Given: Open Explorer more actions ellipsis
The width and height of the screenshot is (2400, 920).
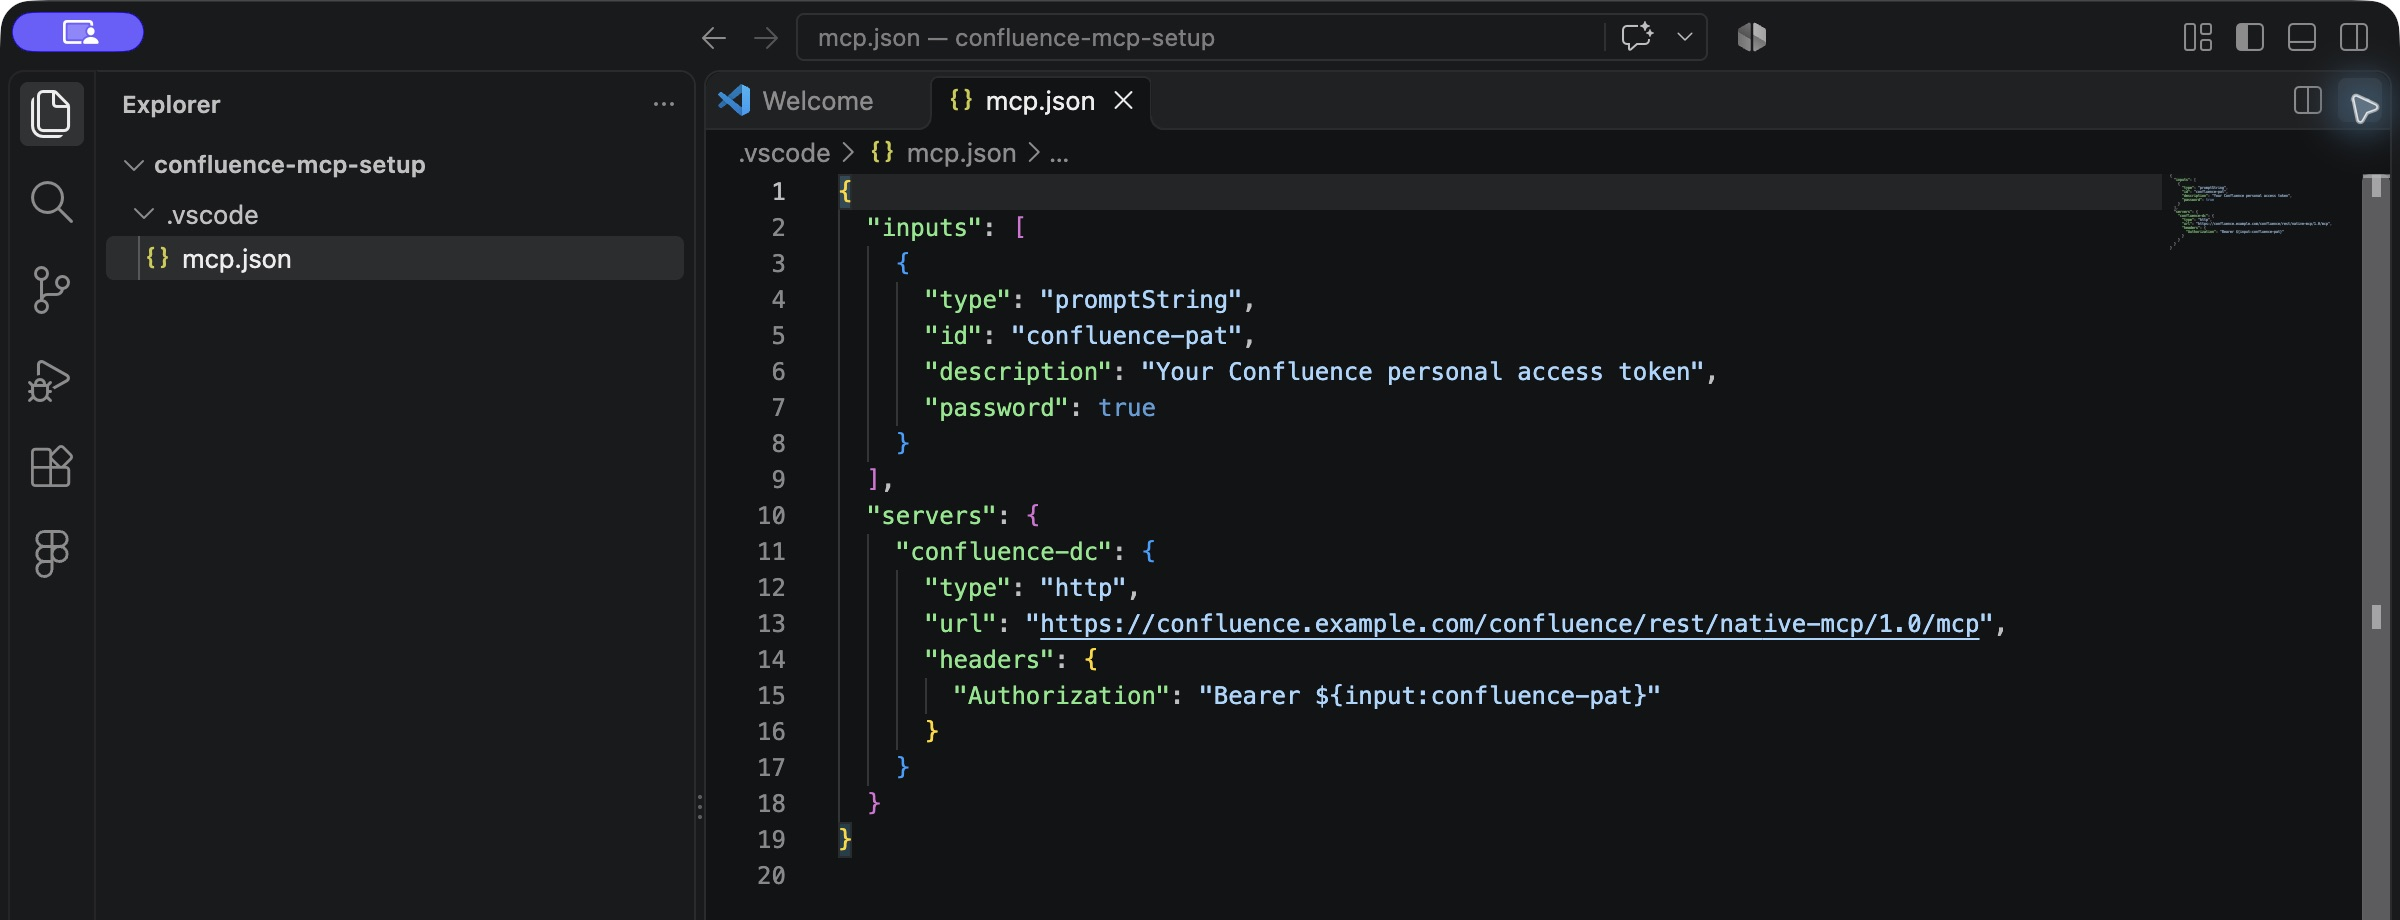Looking at the screenshot, I should tap(664, 104).
